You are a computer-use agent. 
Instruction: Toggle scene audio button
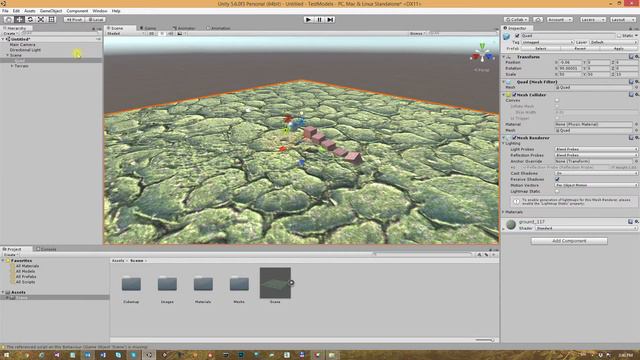point(171,33)
